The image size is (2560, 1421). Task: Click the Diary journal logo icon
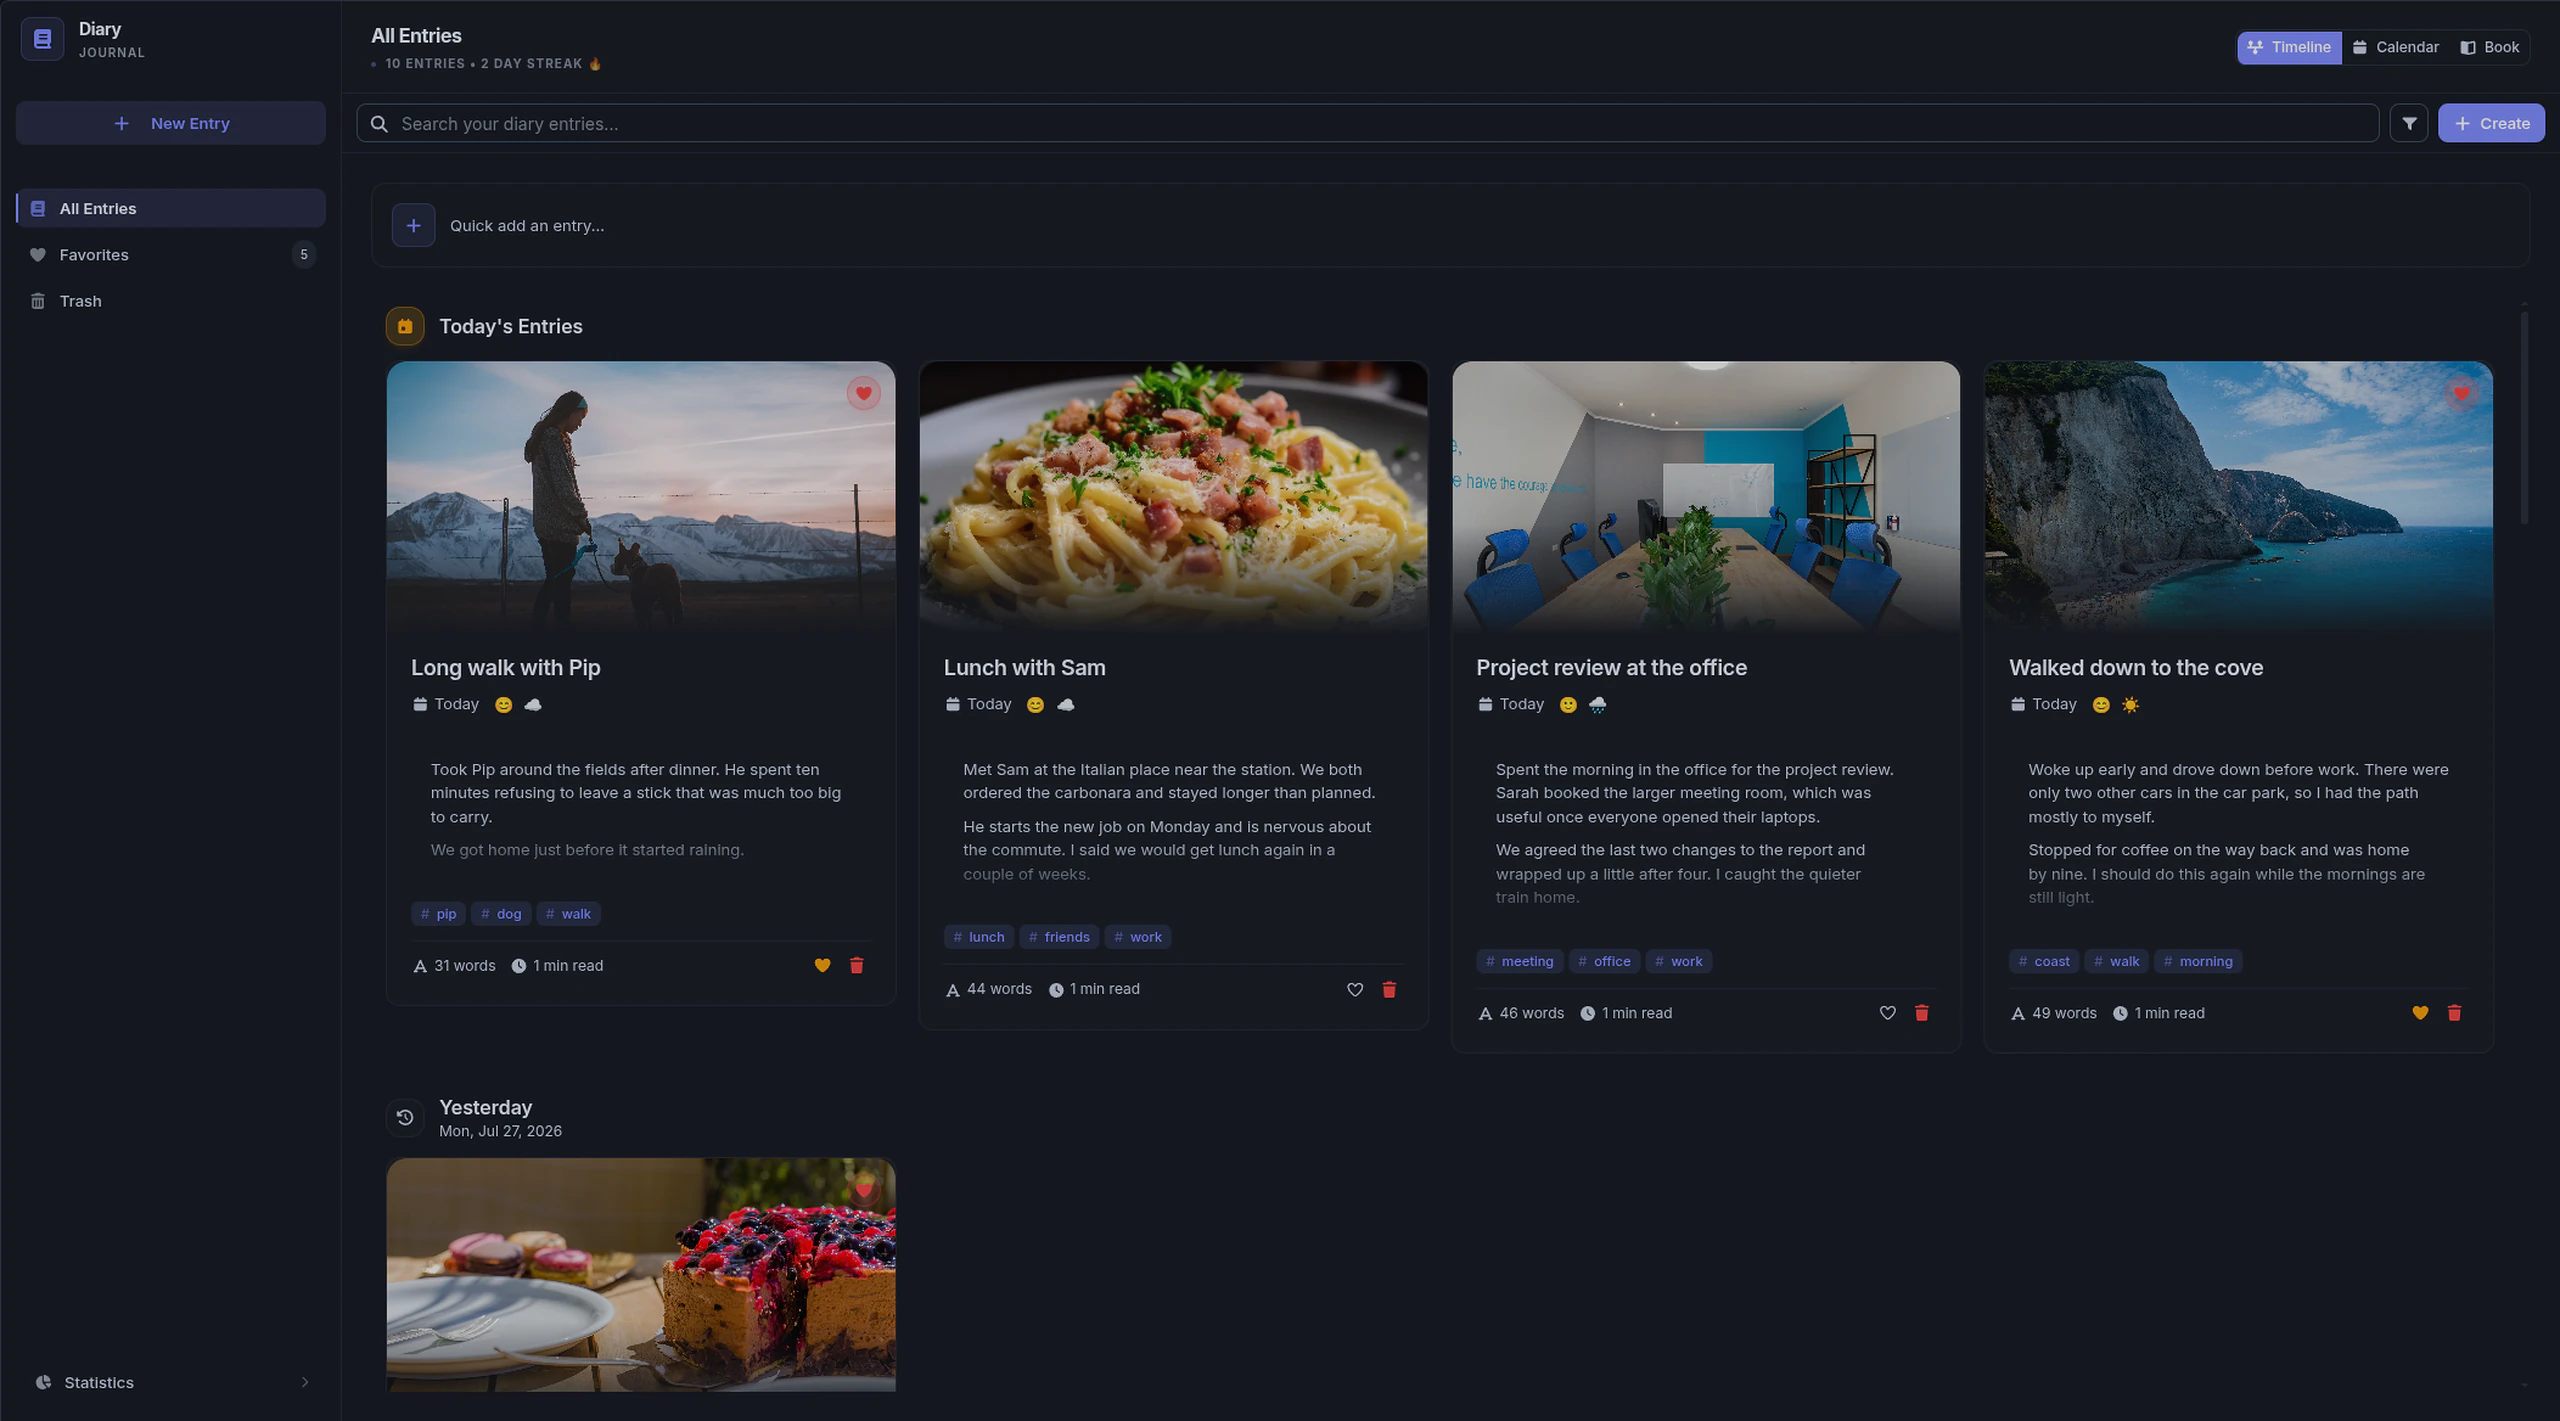[x=42, y=39]
